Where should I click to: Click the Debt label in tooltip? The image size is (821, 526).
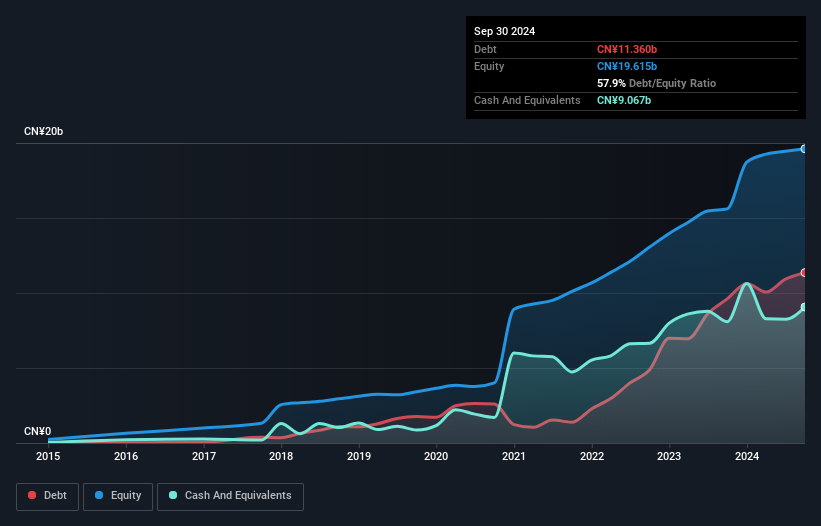coord(485,49)
